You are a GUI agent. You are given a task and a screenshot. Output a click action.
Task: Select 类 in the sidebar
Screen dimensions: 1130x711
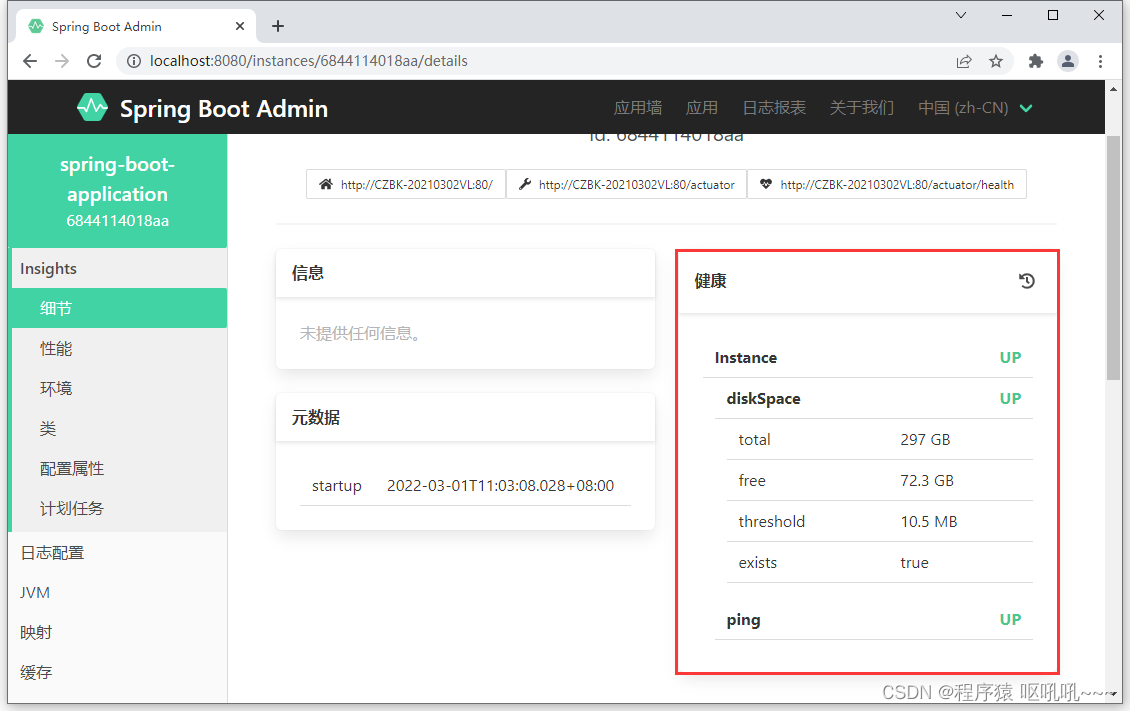(119, 429)
